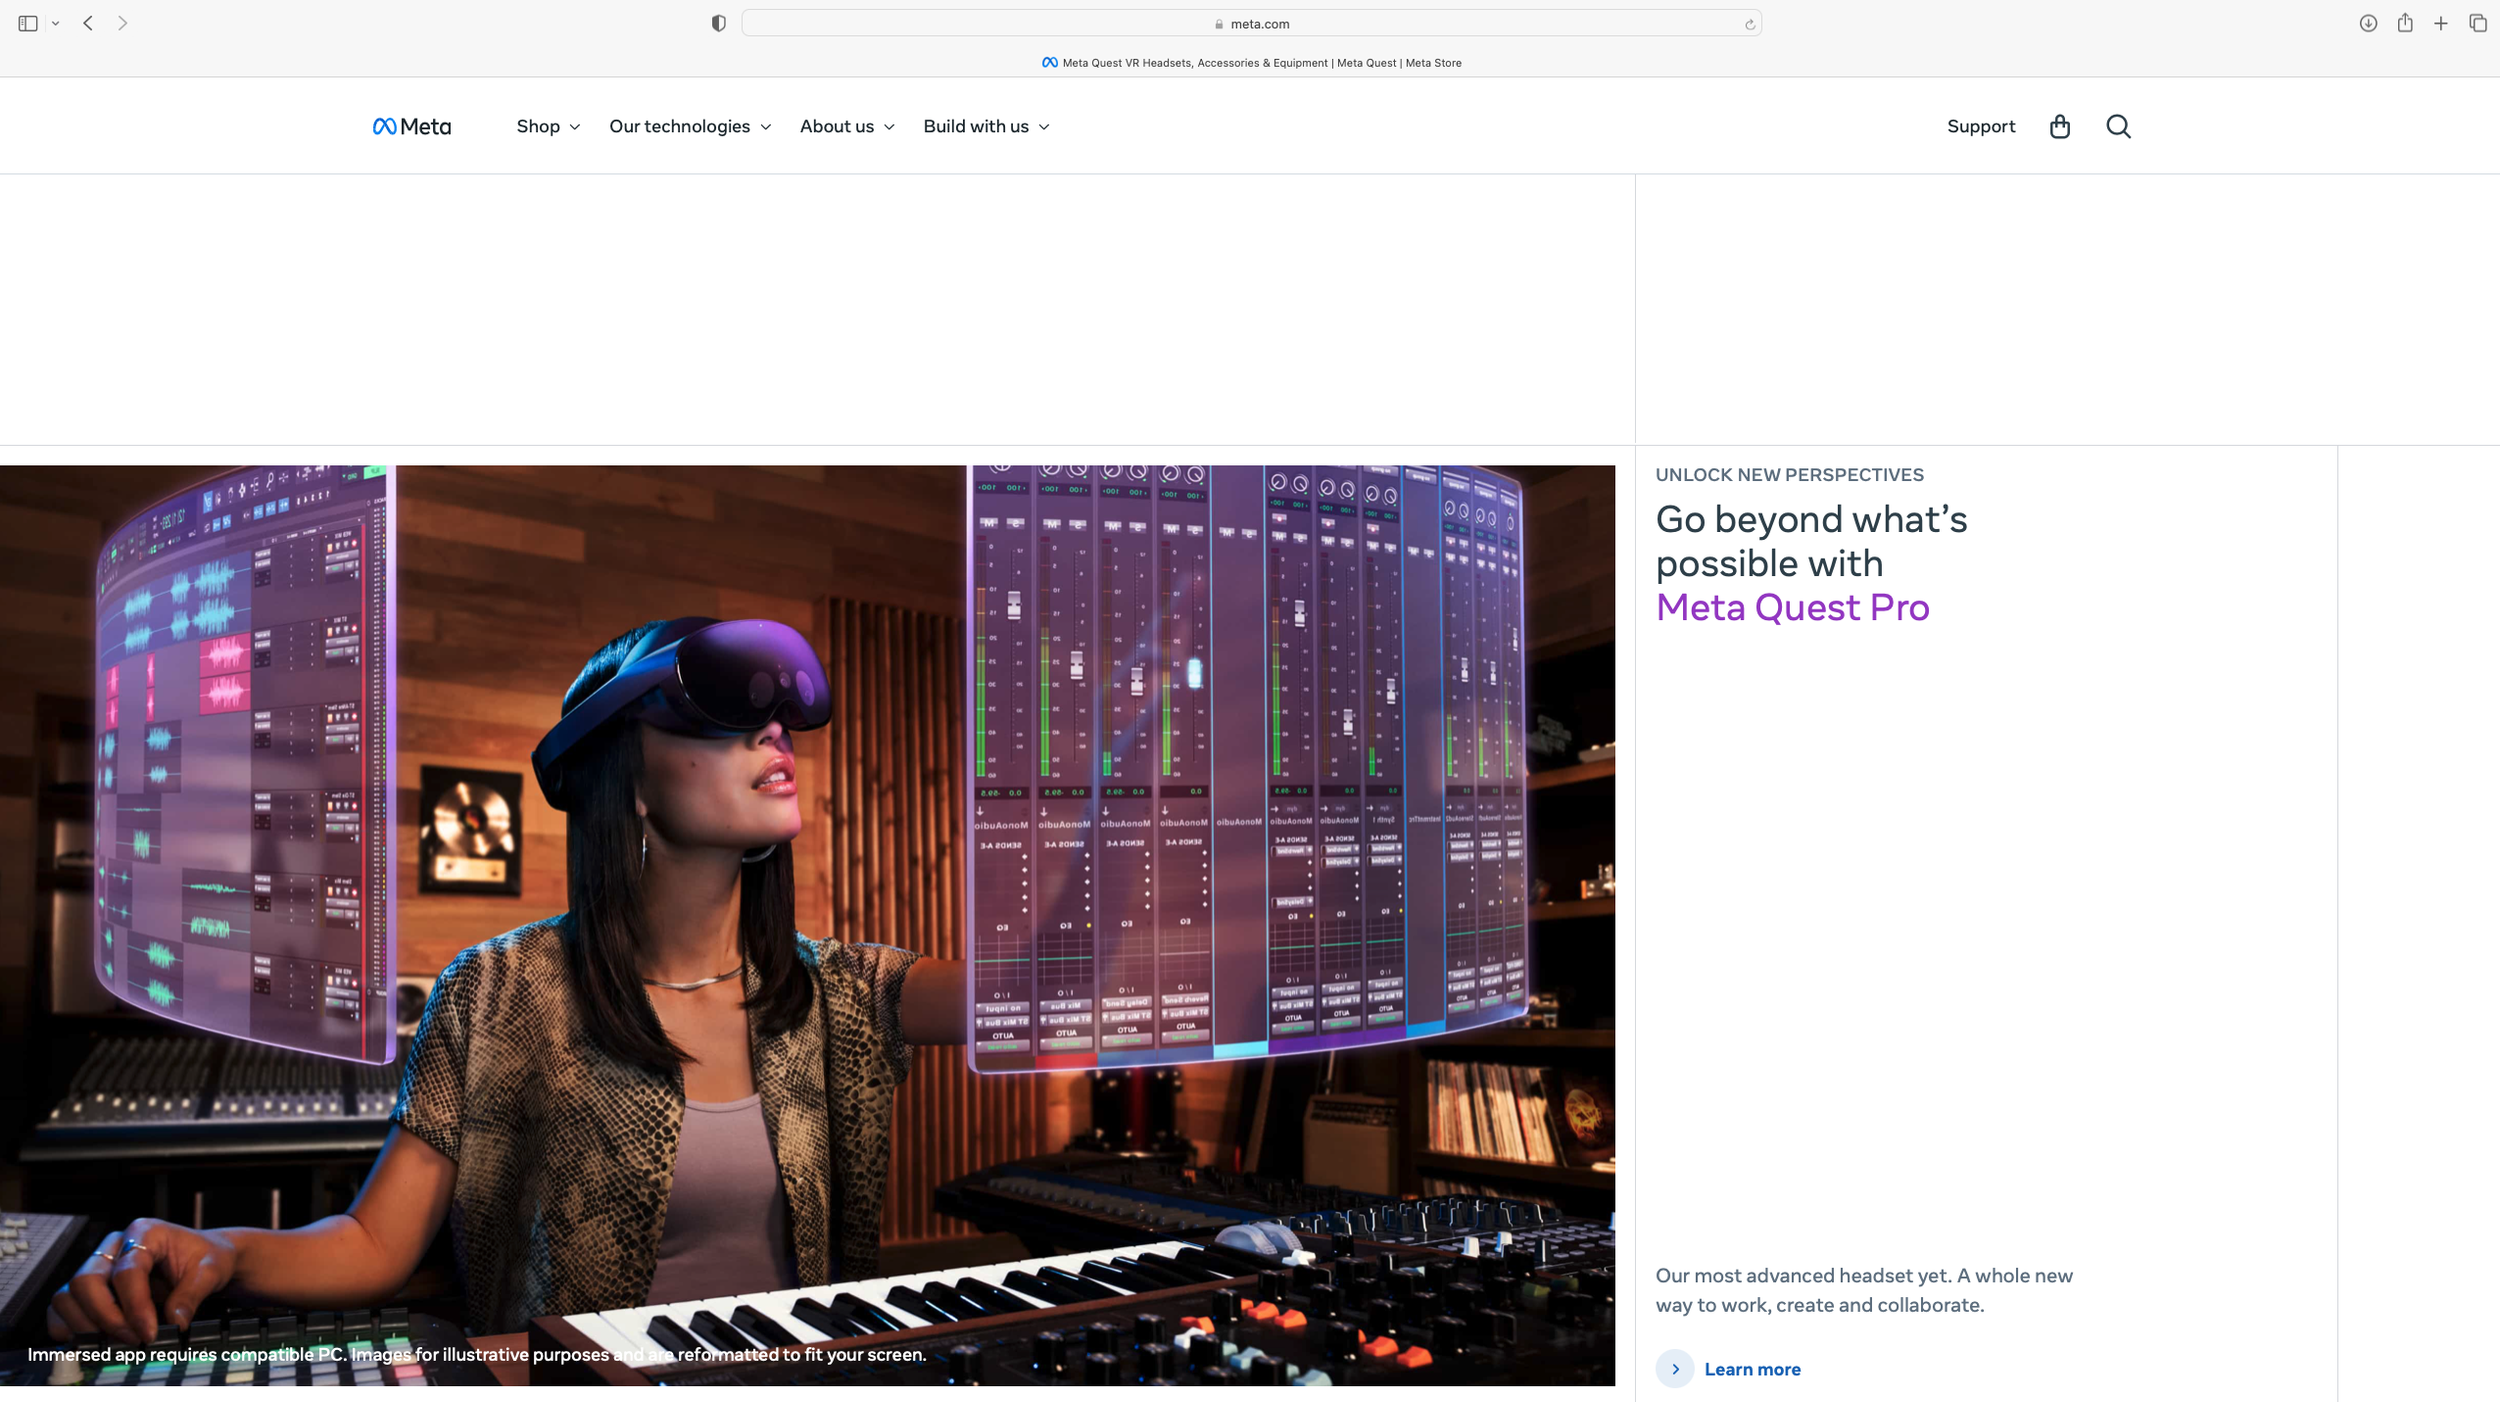Click the Meta logo
Viewport: 2500px width, 1402px height.
(411, 126)
